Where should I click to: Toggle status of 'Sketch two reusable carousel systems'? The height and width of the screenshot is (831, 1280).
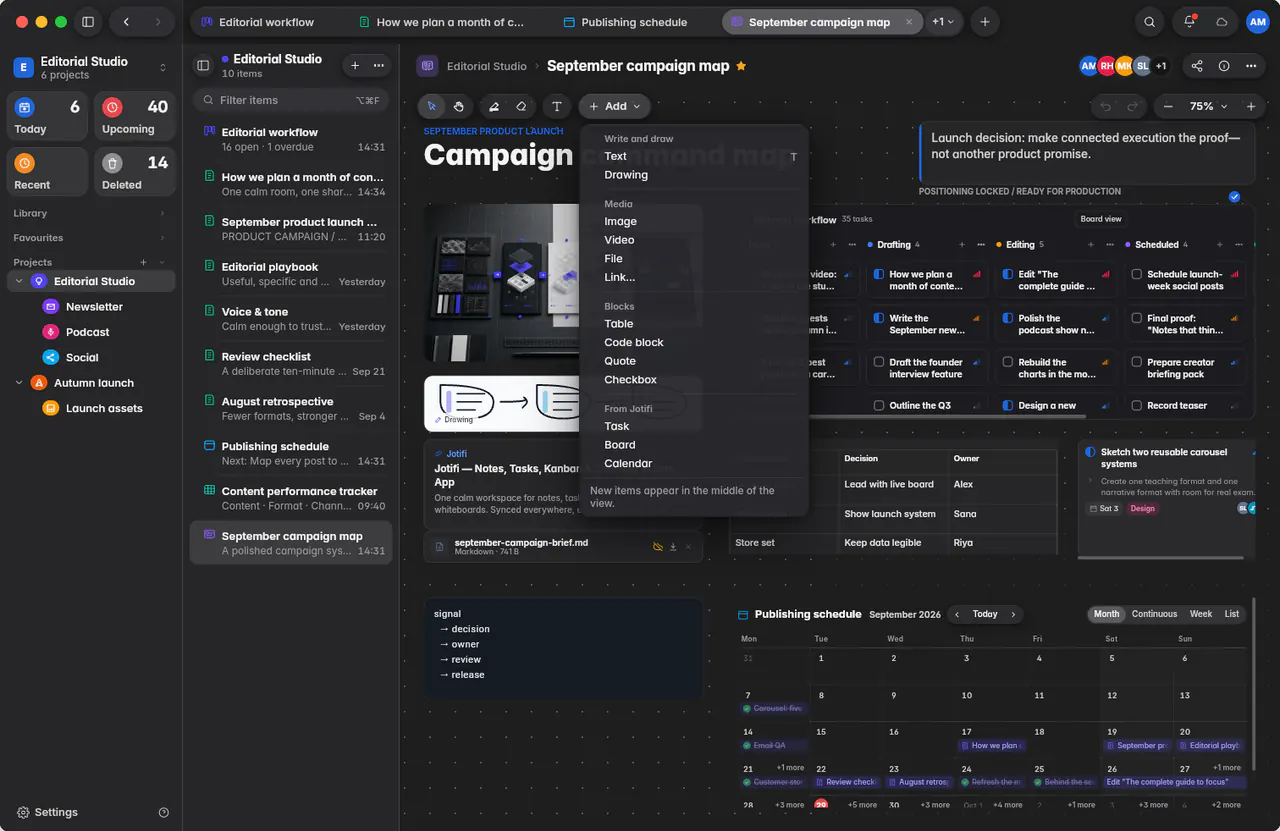point(1091,452)
